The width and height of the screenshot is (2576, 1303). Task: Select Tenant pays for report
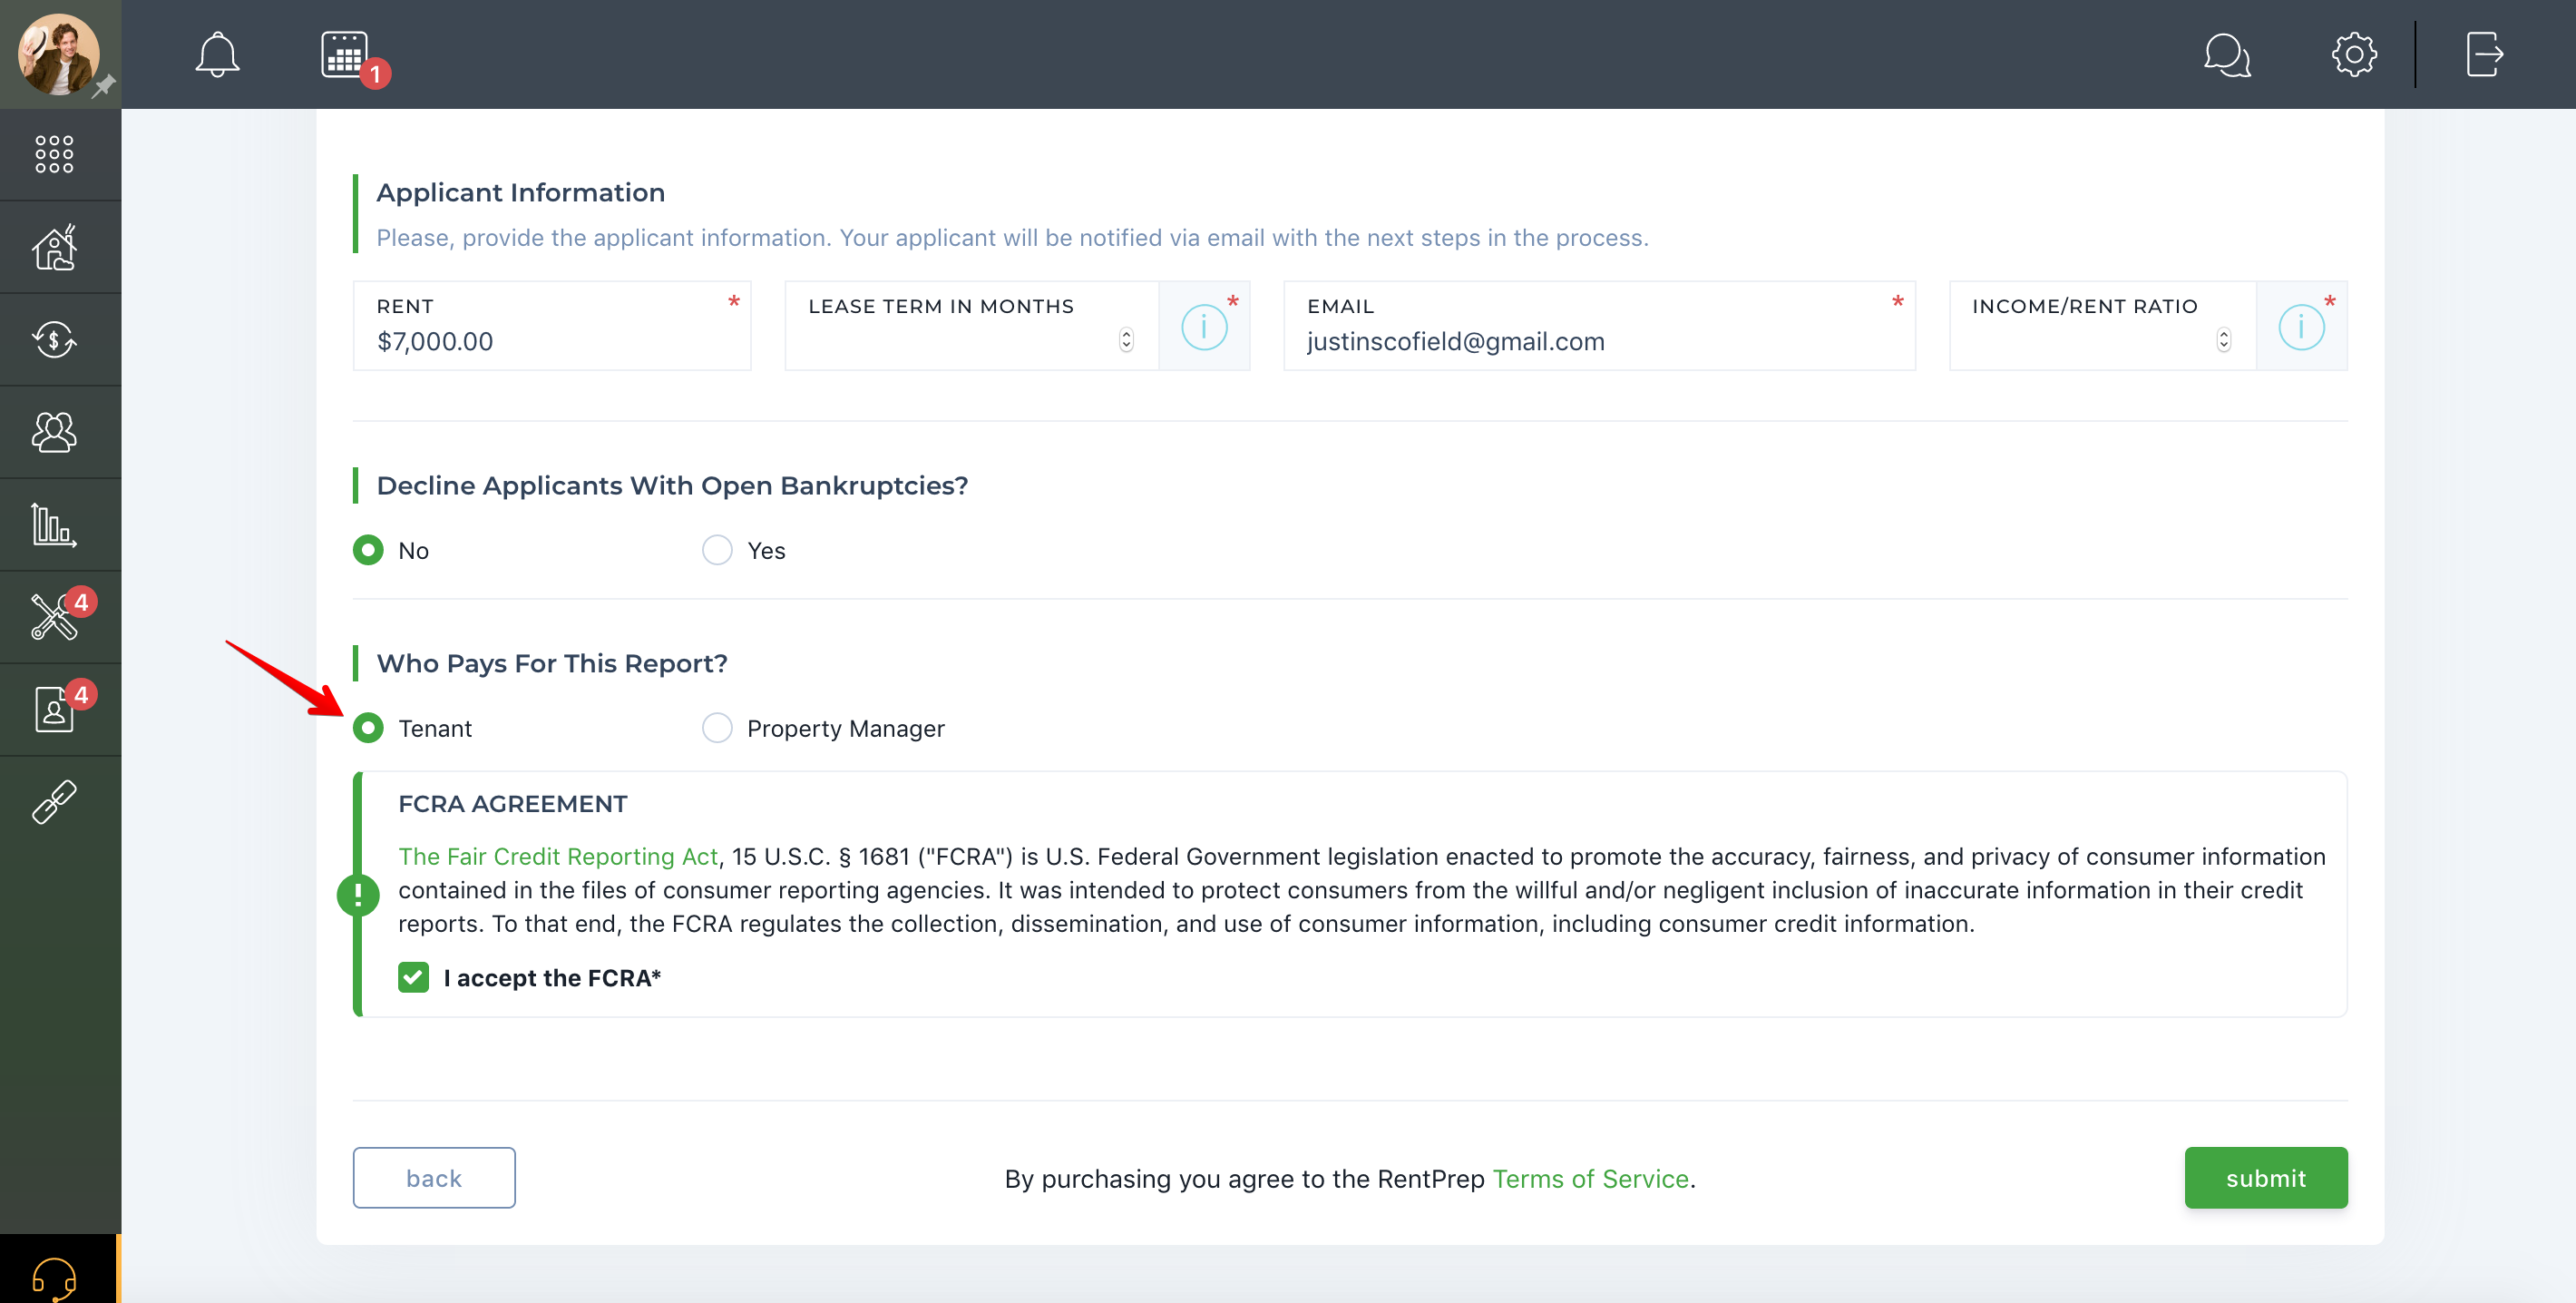click(x=368, y=728)
